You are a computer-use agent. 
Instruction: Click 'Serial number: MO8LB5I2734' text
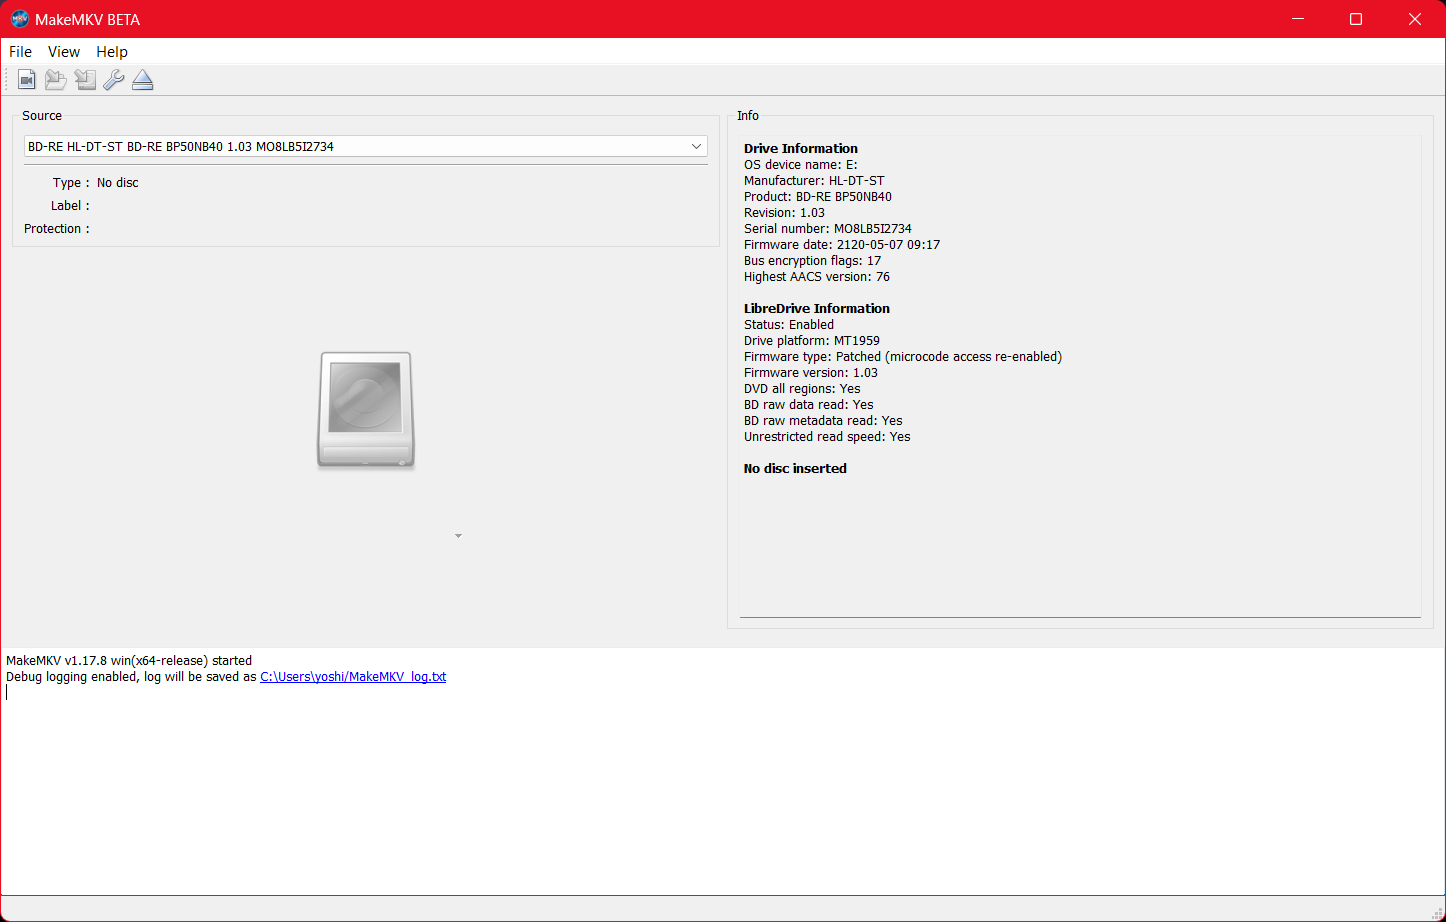(x=828, y=229)
